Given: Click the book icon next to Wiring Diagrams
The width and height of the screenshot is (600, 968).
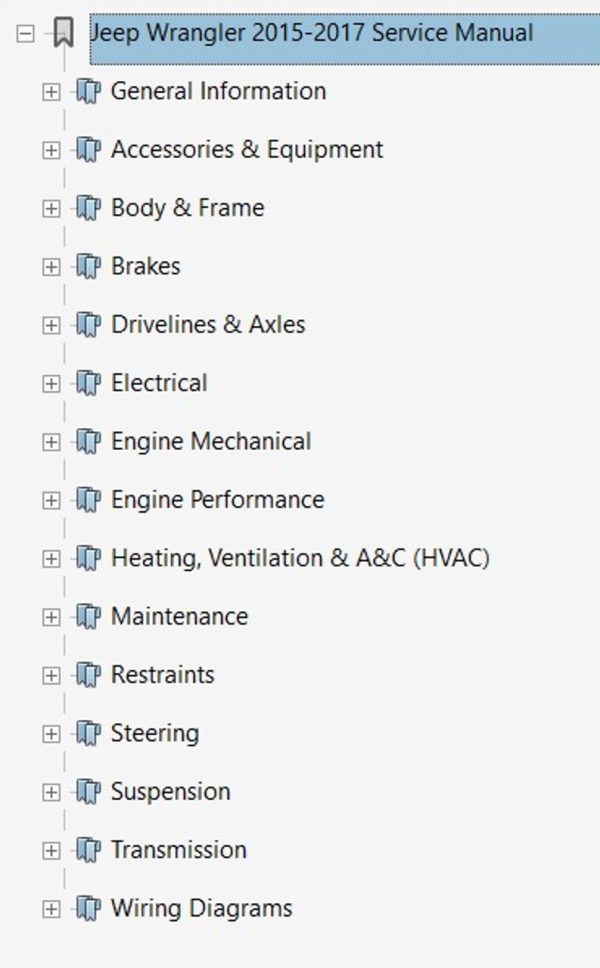Looking at the screenshot, I should coord(88,909).
